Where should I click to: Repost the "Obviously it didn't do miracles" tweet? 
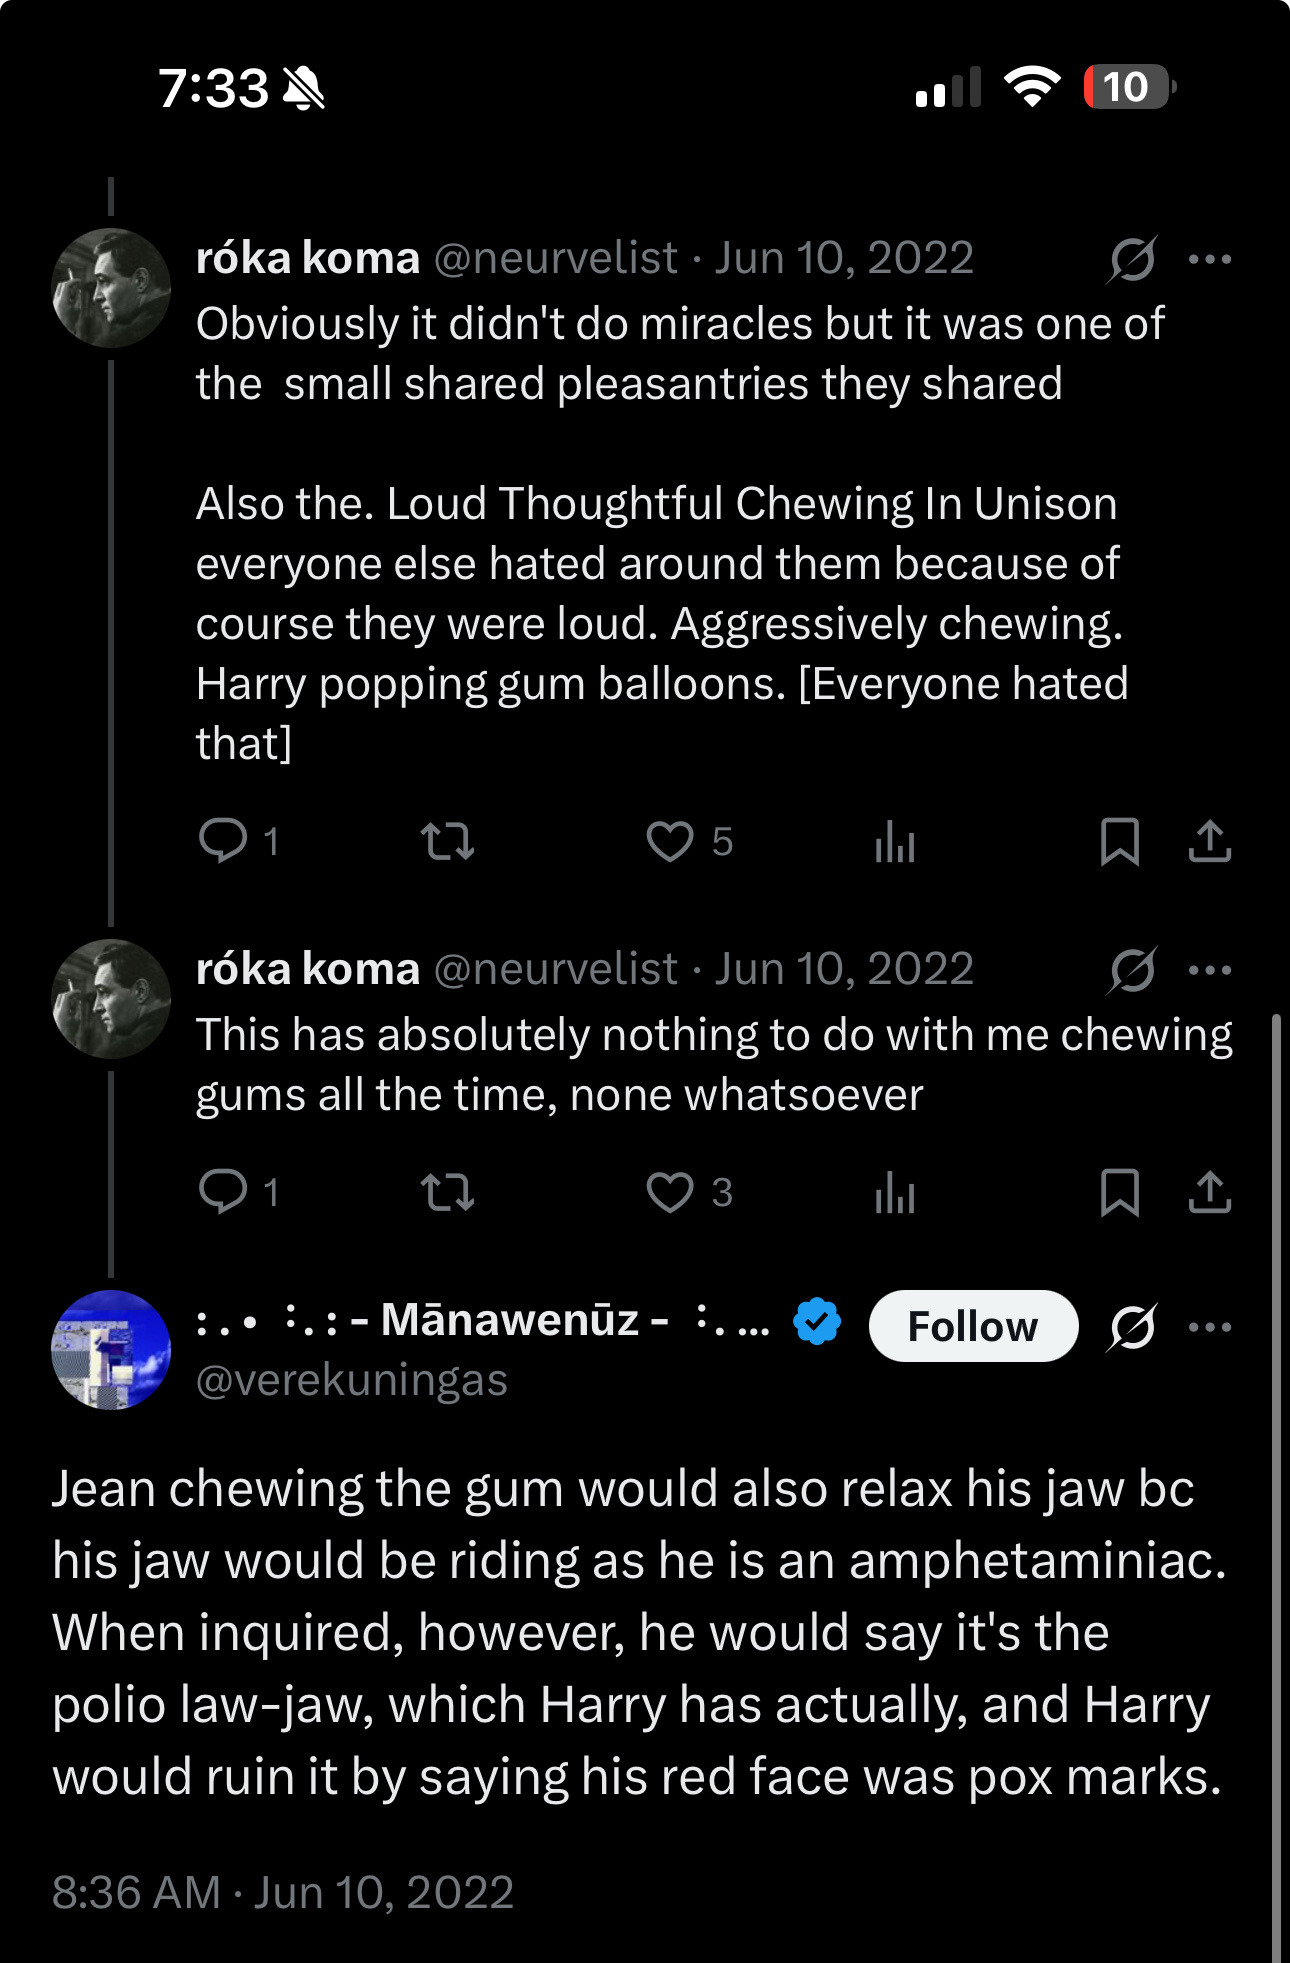447,841
